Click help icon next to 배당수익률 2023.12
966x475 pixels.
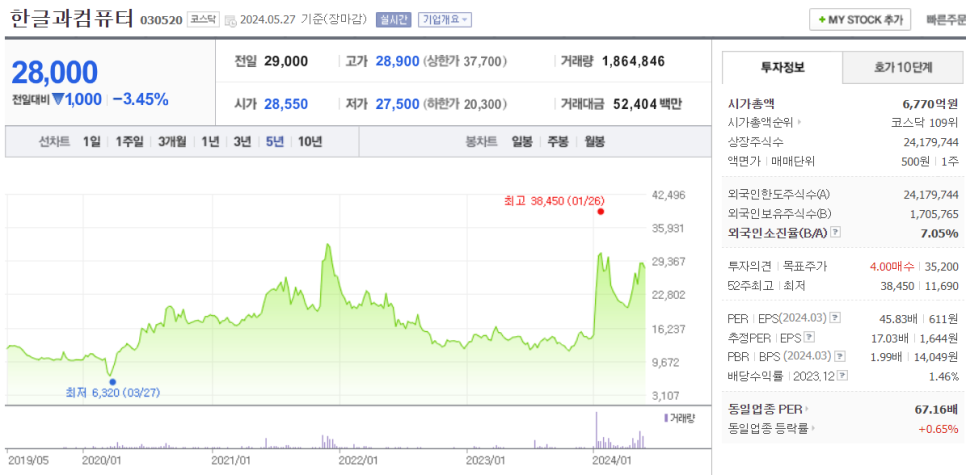(843, 375)
